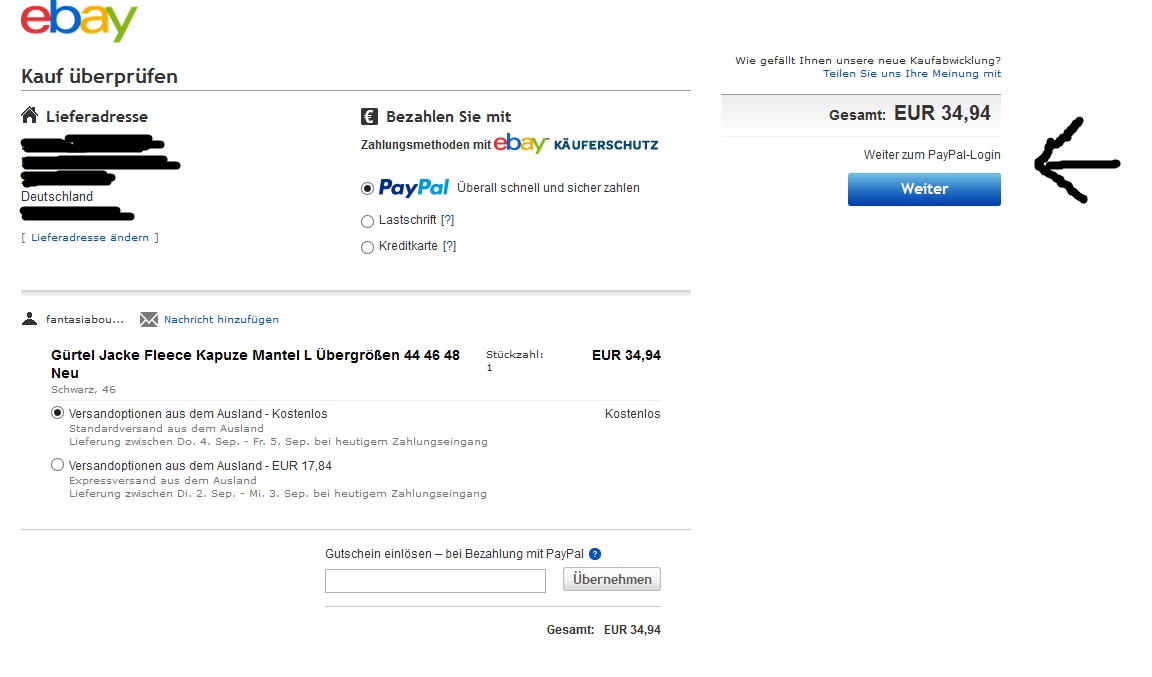Click the euro icon beside Bezahlen Sie mit

tap(369, 116)
